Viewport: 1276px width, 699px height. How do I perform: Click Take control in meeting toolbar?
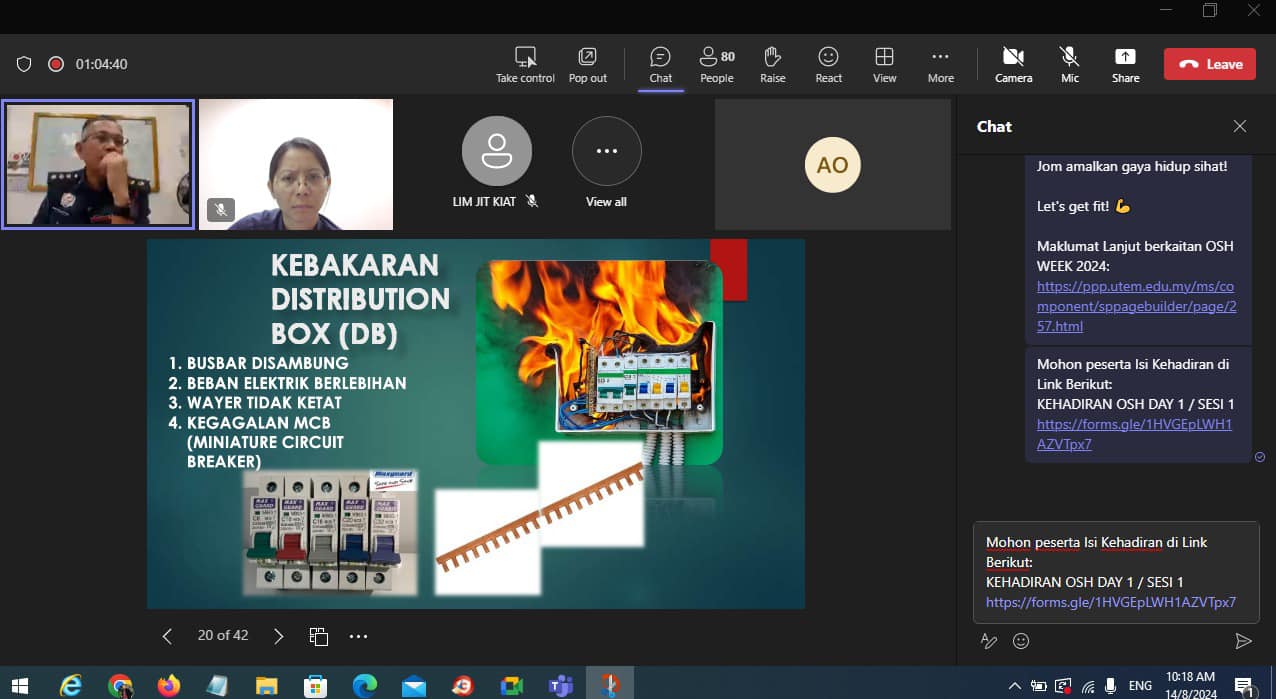pos(525,64)
